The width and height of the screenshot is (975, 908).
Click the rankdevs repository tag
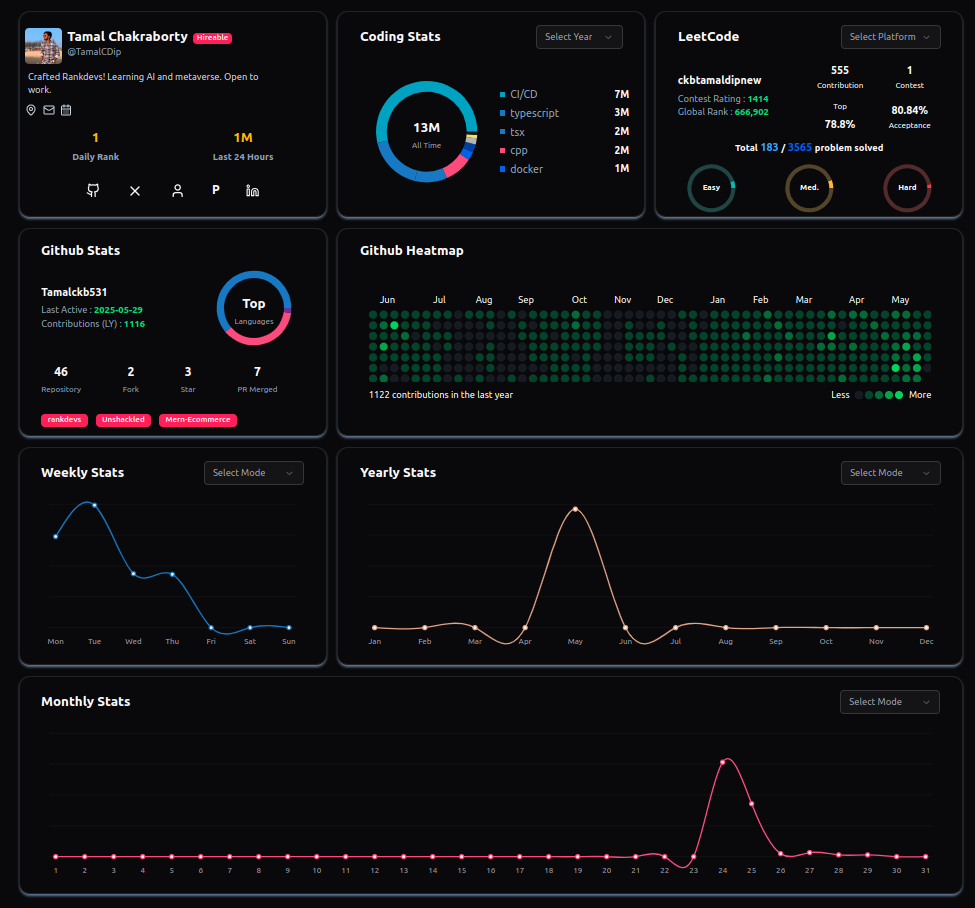[x=65, y=420]
